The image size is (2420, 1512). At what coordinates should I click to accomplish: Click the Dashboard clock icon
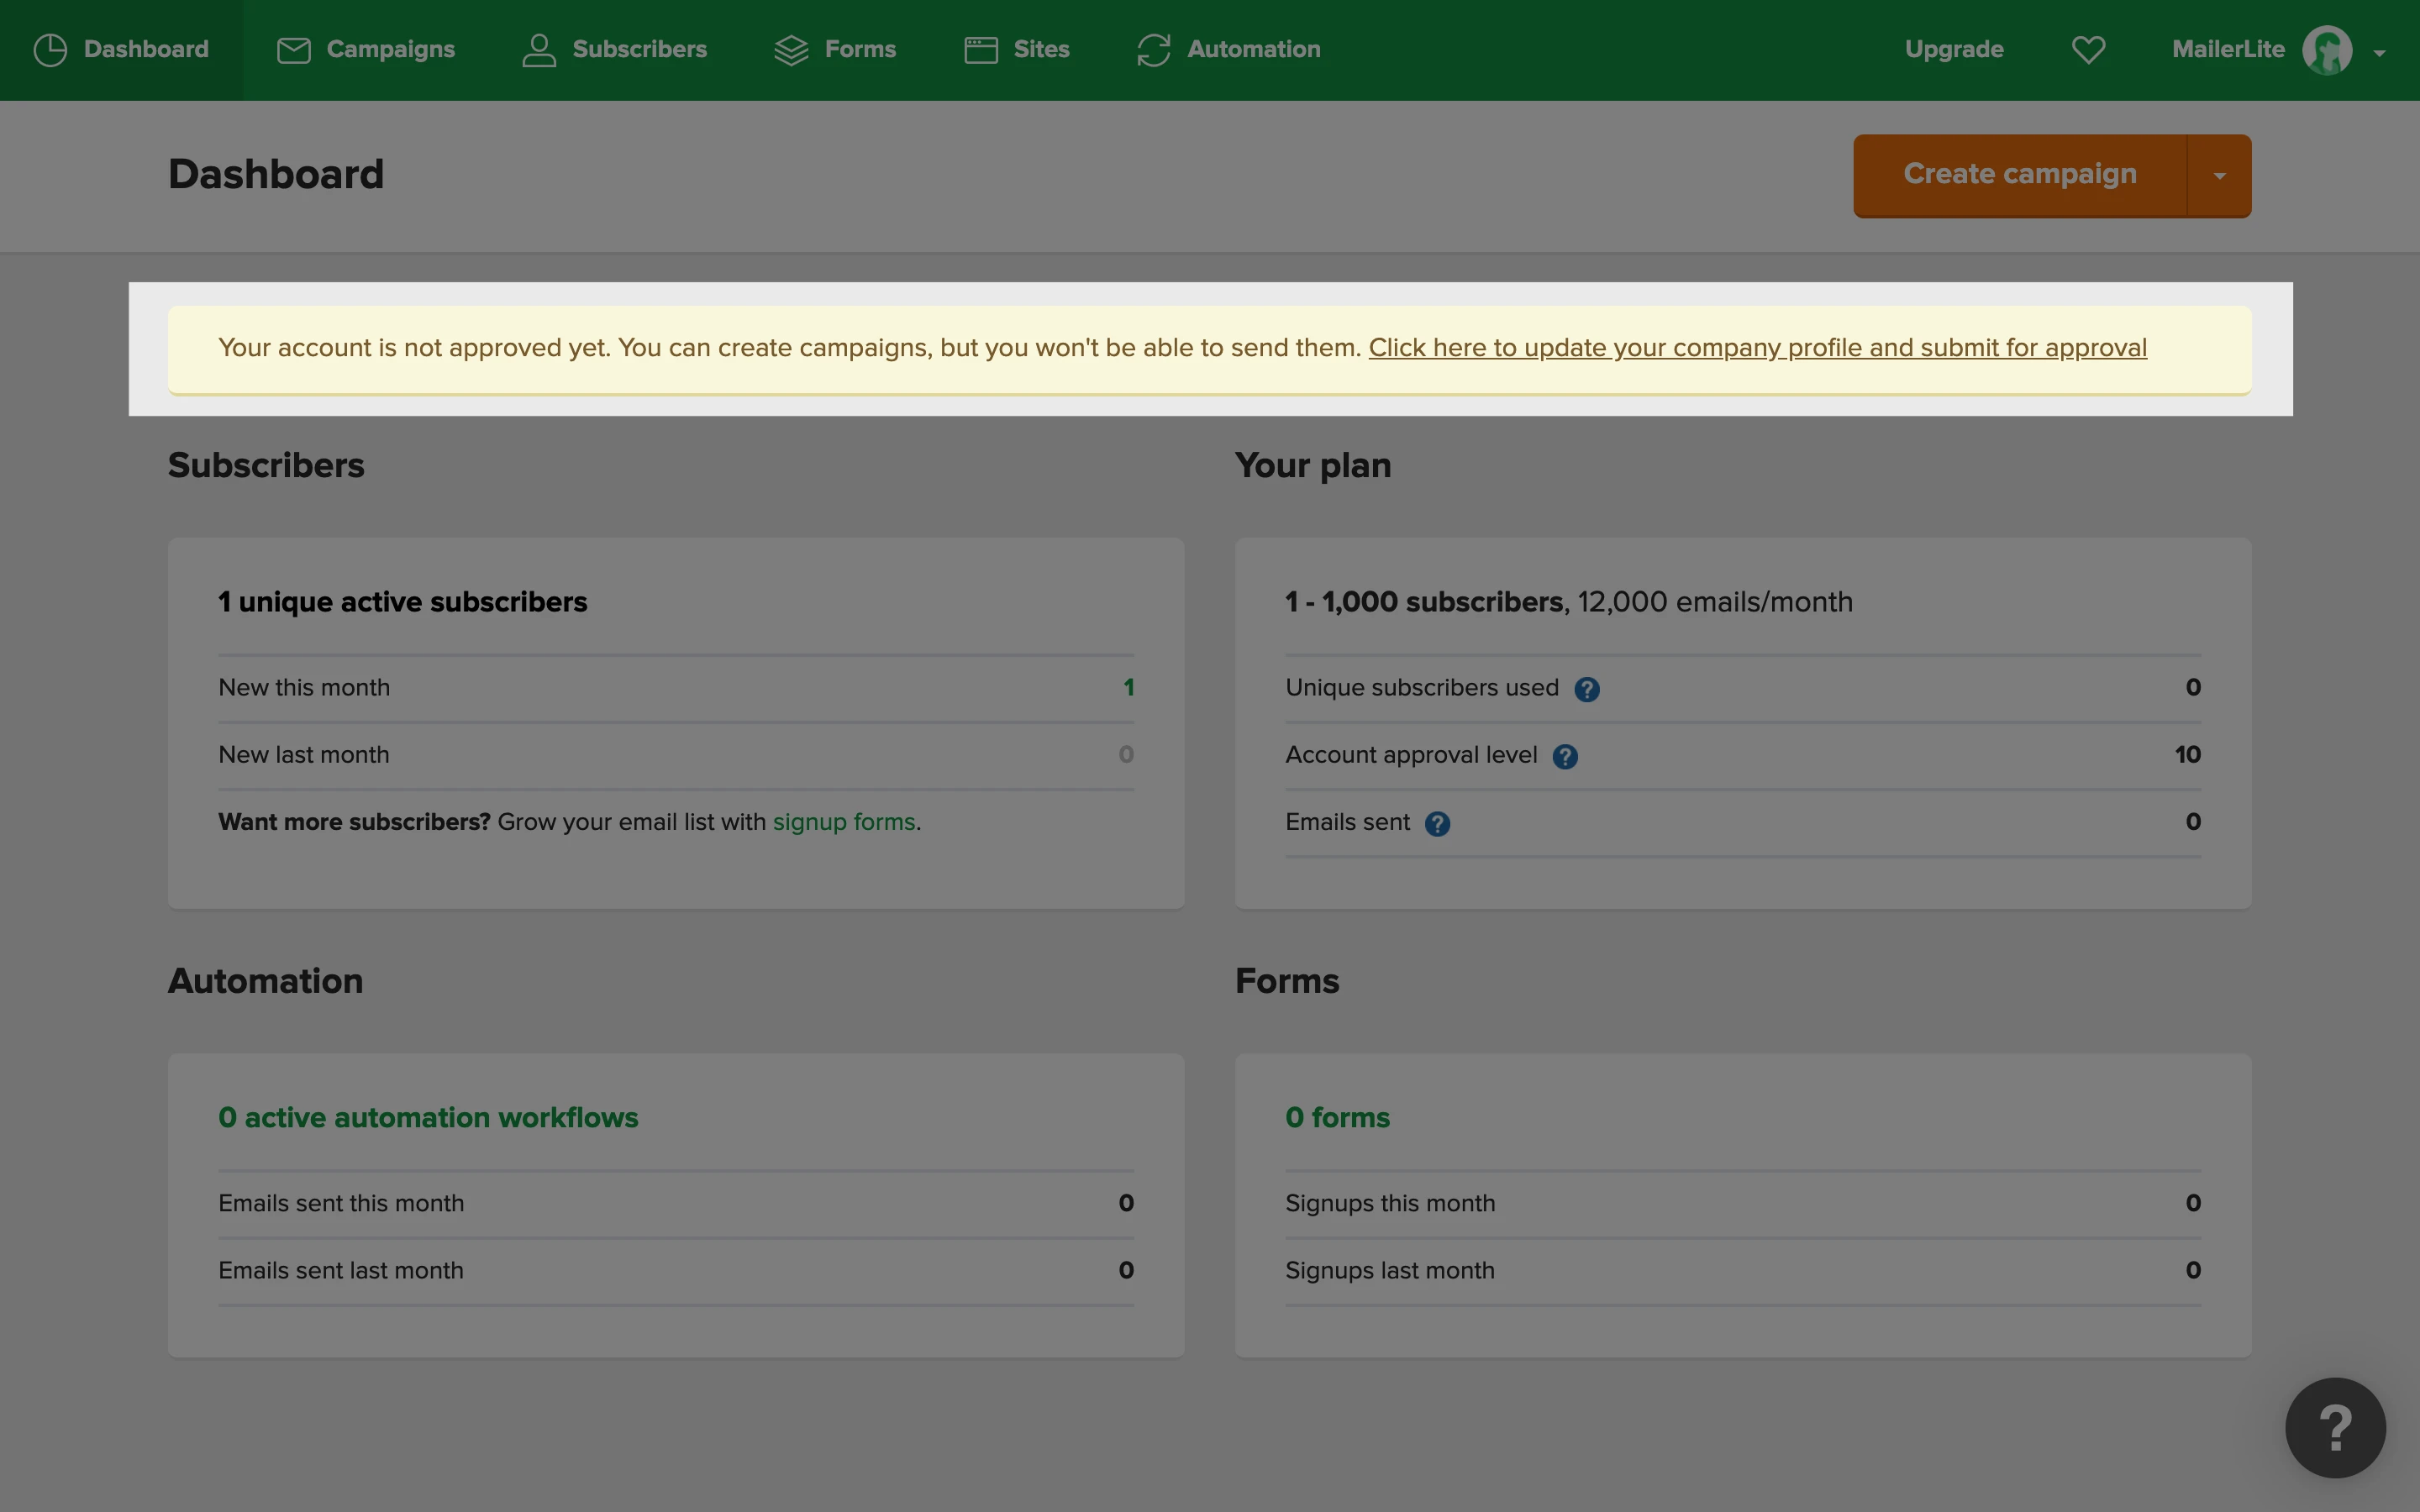point(50,49)
